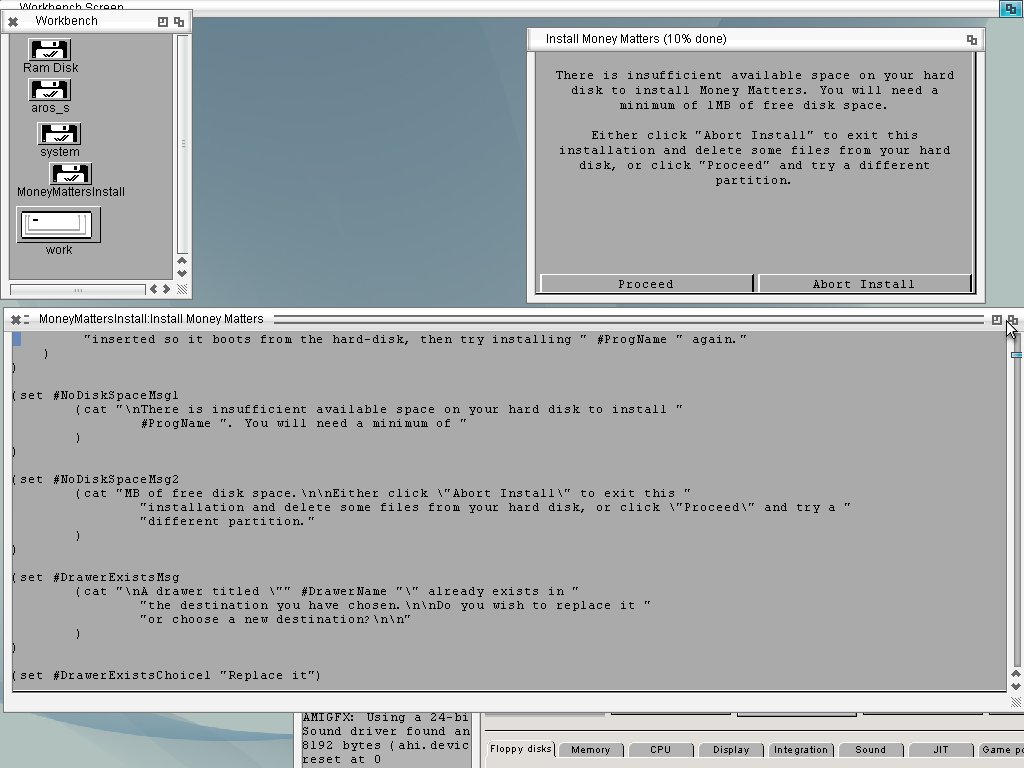1024x768 pixels.
Task: Close the MoneyMattersInstall script window
Action: point(16,319)
